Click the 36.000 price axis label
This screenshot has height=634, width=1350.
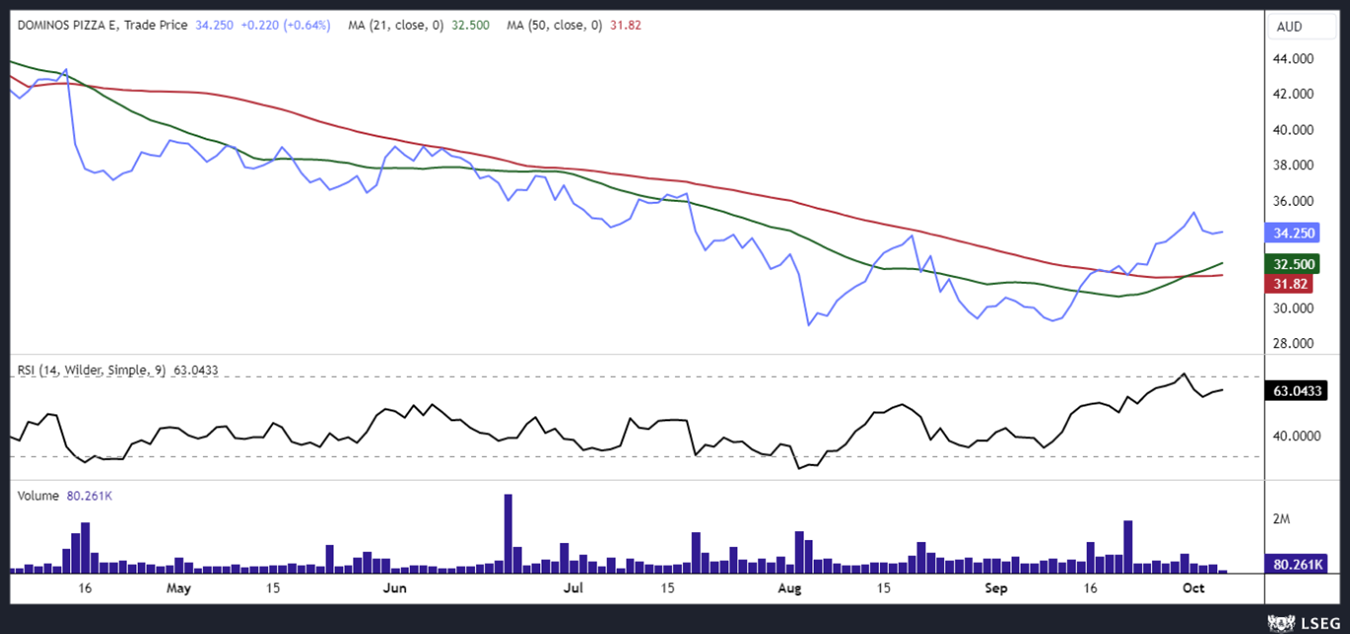point(1293,201)
